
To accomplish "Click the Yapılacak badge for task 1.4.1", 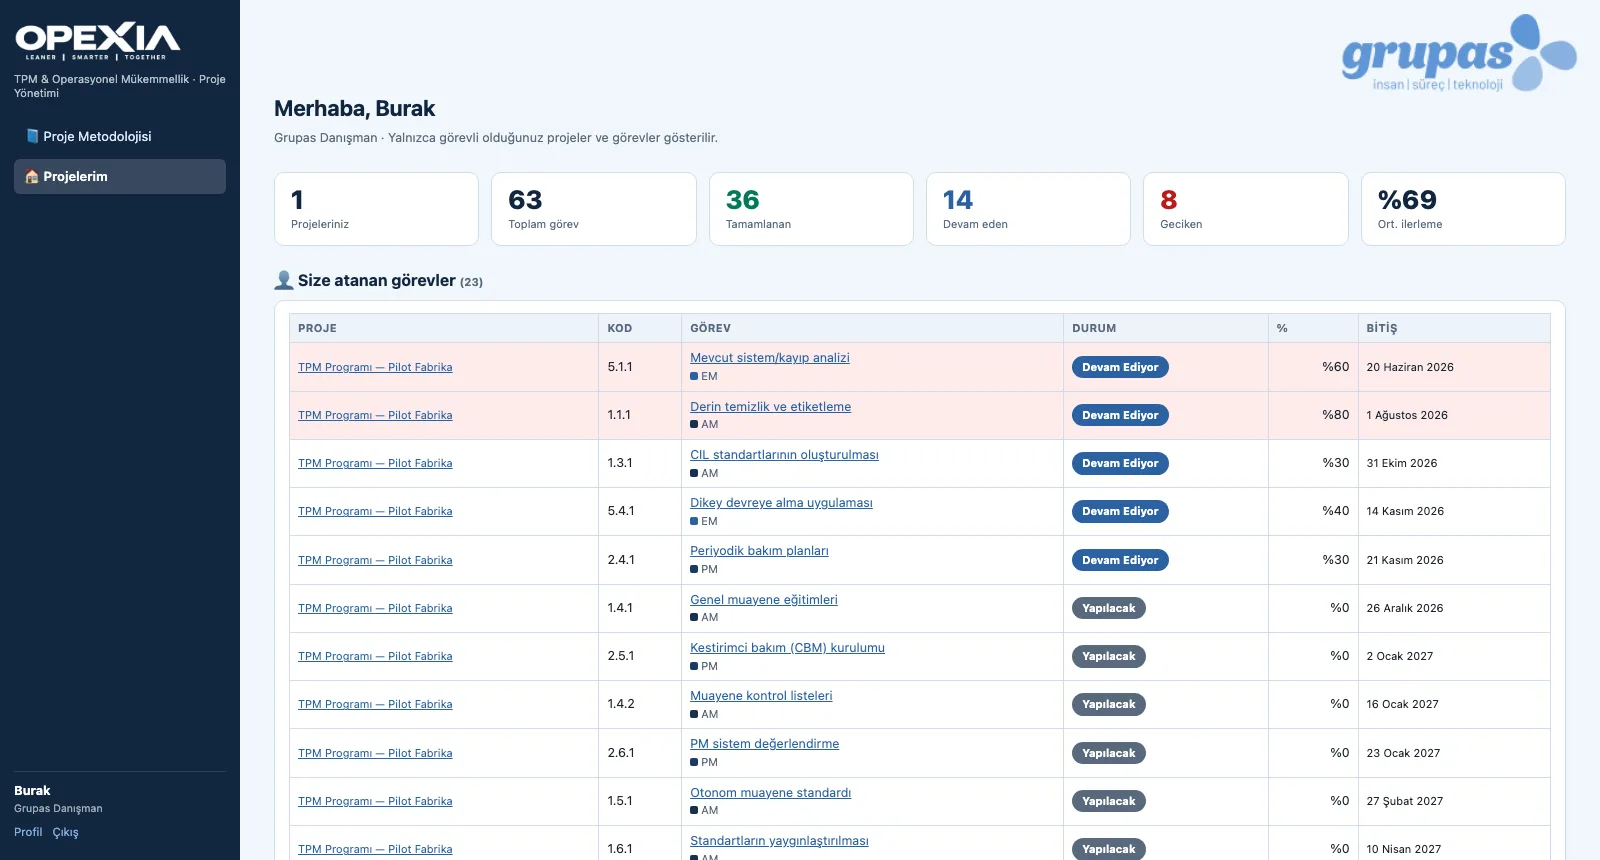I will pos(1109,608).
